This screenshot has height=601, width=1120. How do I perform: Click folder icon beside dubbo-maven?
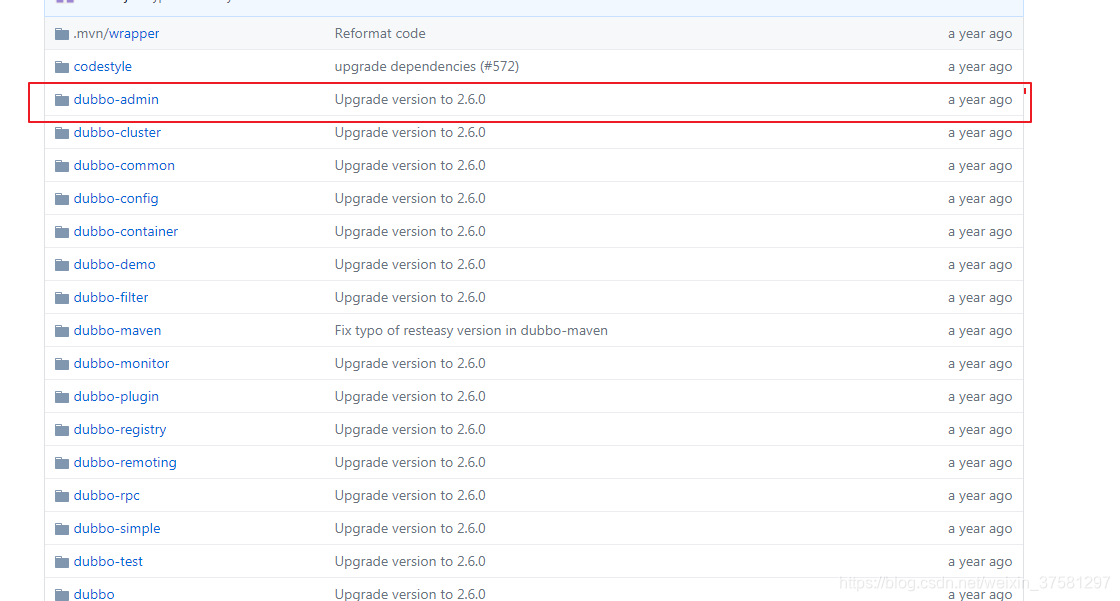tap(62, 331)
